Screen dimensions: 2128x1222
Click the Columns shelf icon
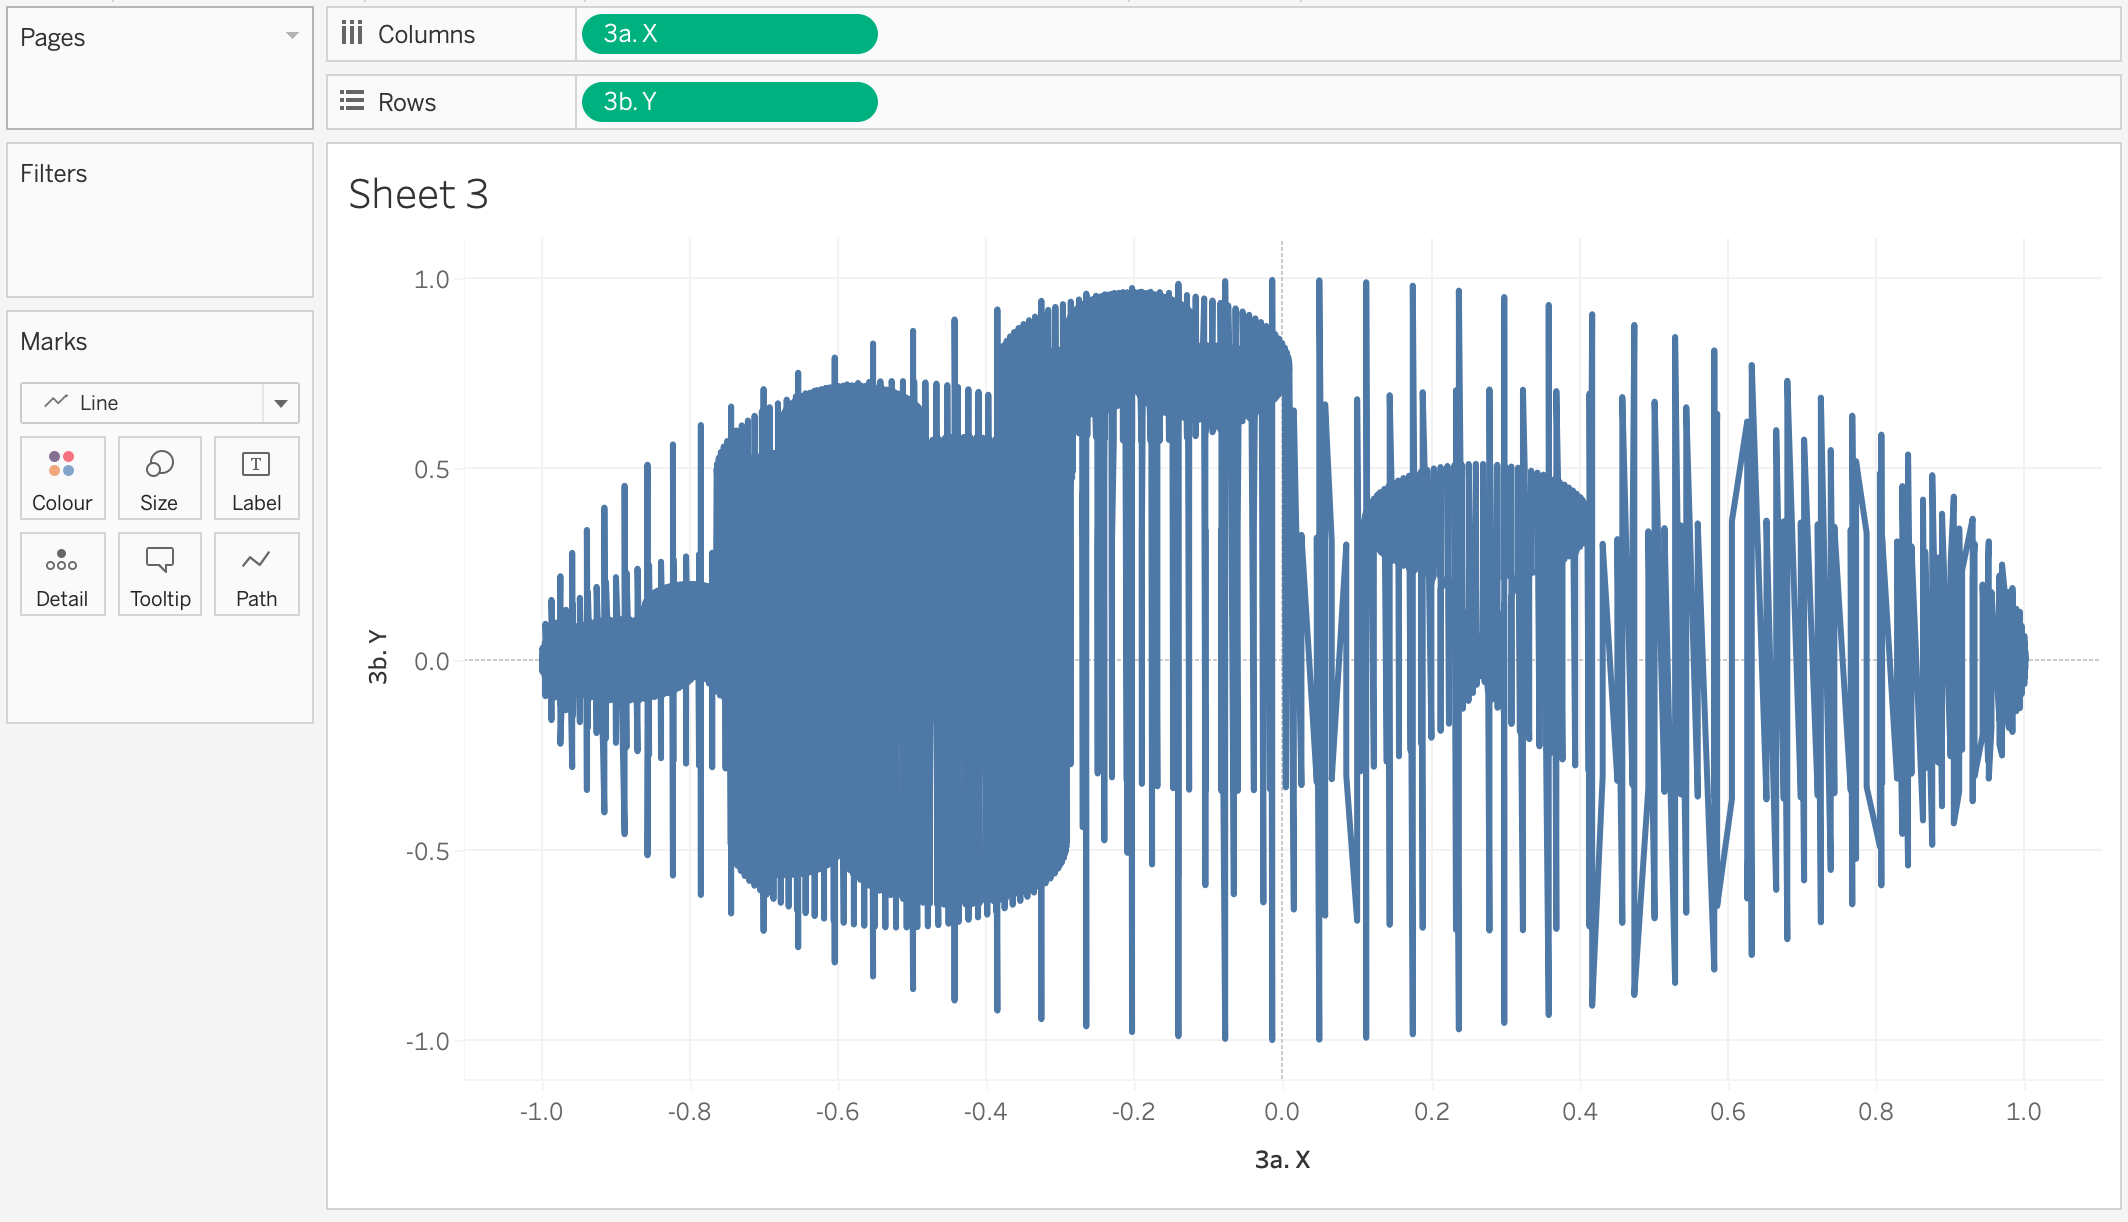coord(351,34)
